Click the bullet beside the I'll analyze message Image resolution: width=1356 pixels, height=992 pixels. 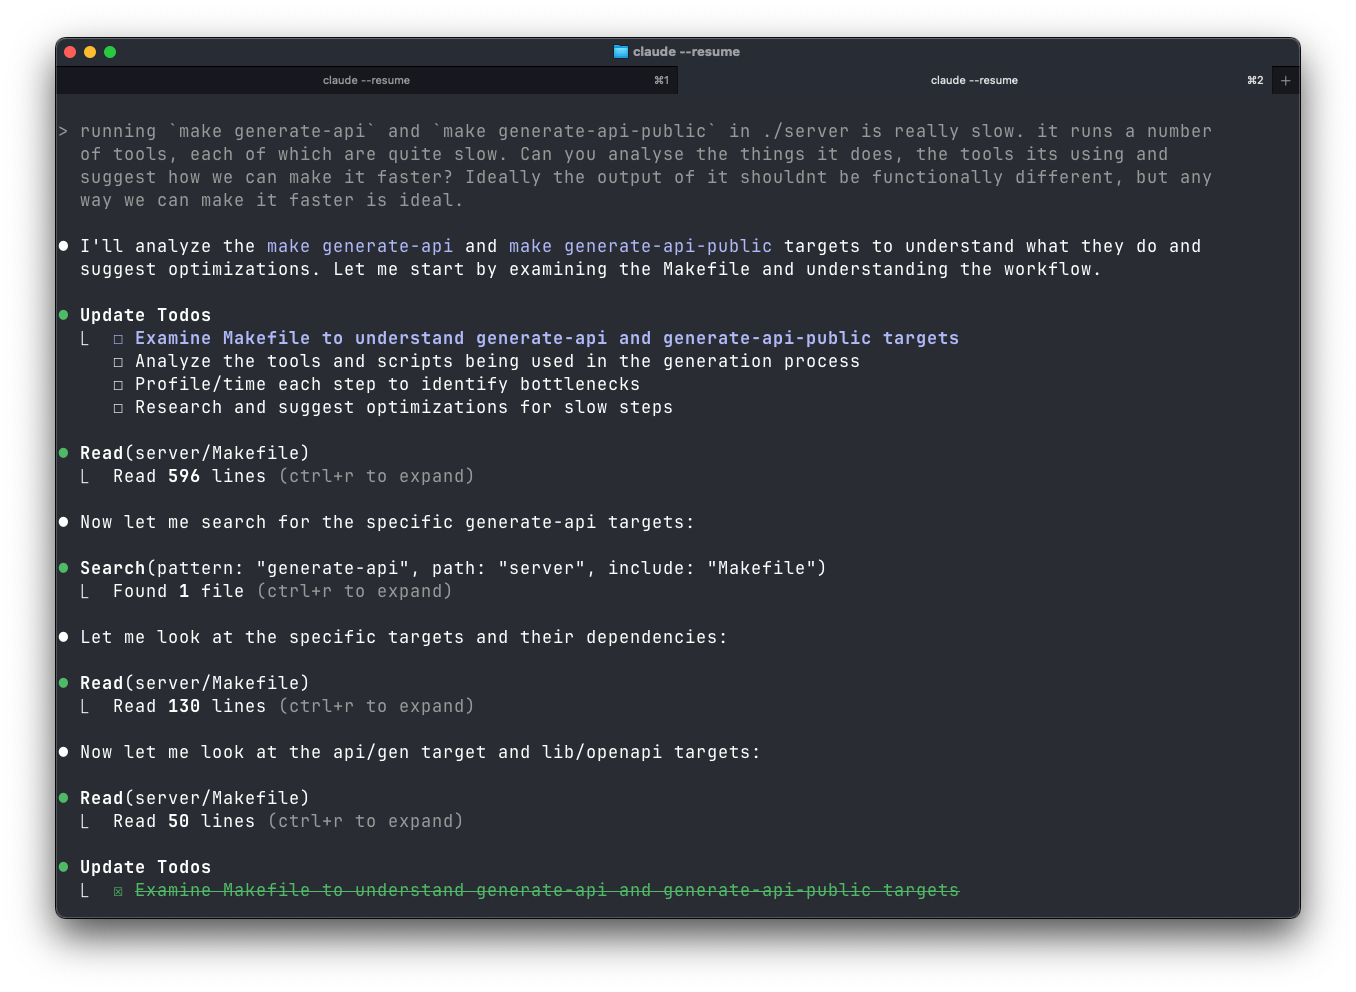point(62,245)
